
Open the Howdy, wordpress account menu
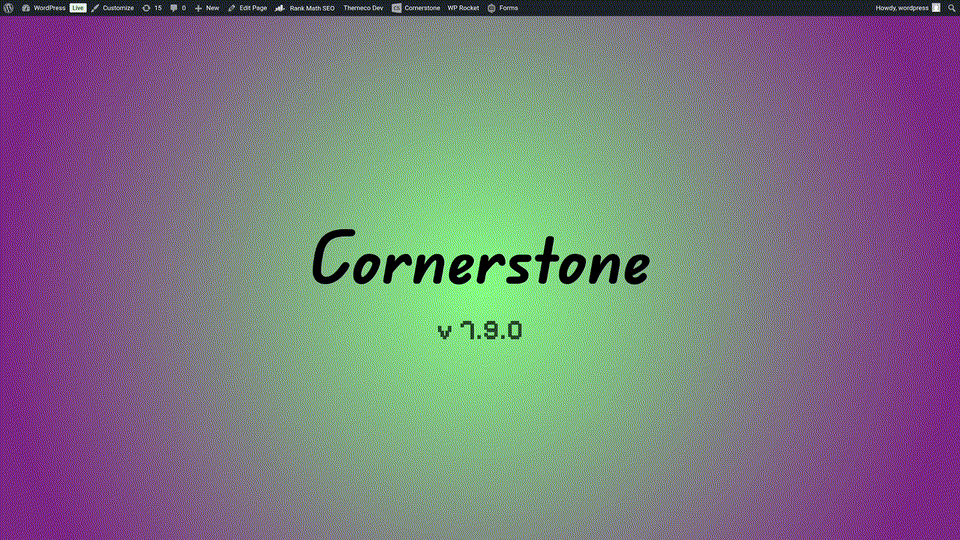coord(907,8)
